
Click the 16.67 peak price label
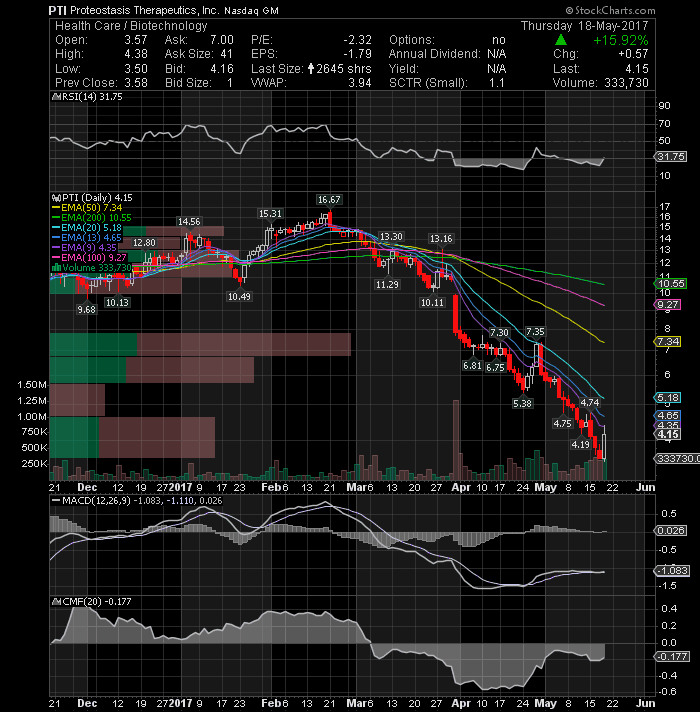329,200
